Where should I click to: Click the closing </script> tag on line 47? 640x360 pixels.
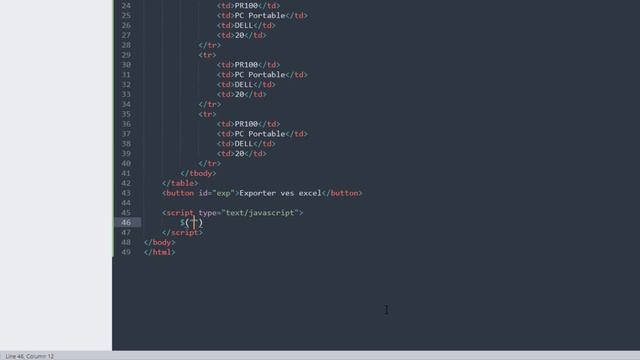coord(182,233)
